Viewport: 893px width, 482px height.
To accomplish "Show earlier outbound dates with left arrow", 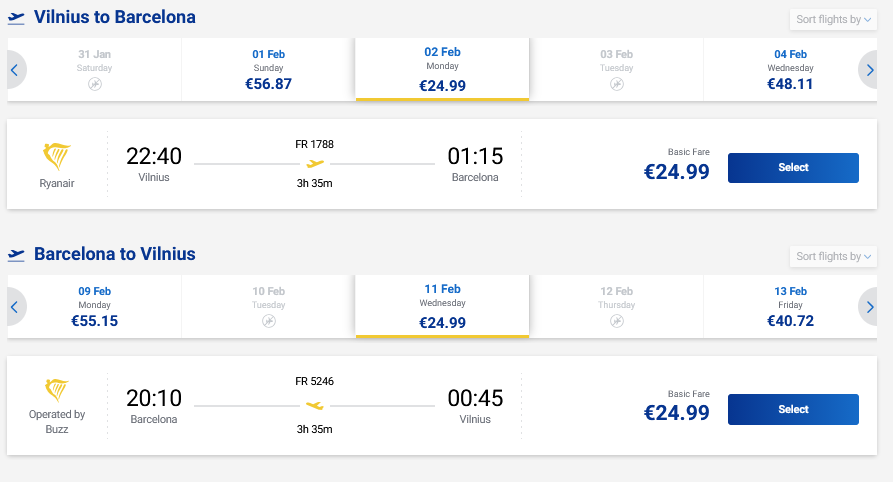I will [x=14, y=70].
